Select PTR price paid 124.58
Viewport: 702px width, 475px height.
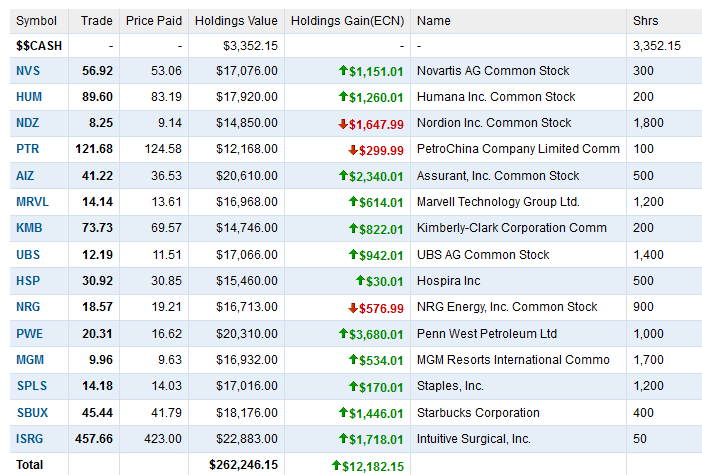(163, 149)
